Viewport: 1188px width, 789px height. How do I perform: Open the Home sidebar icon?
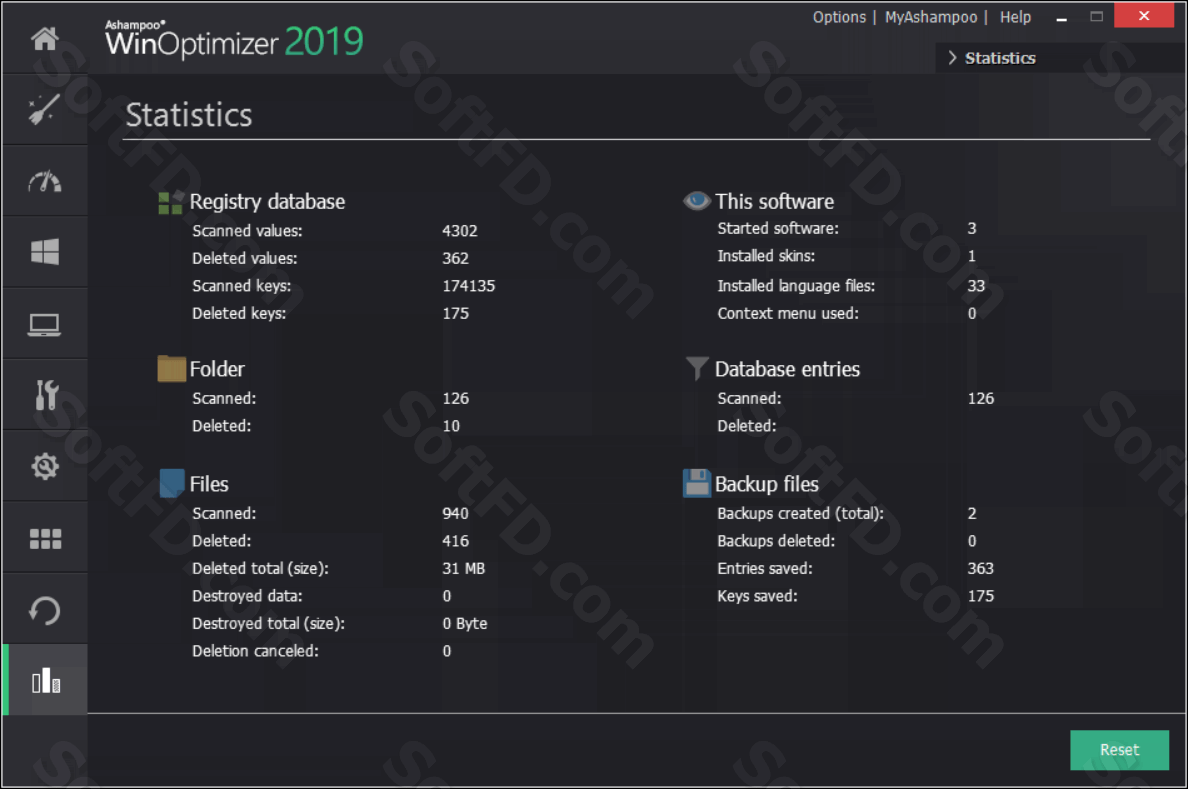click(x=45, y=38)
